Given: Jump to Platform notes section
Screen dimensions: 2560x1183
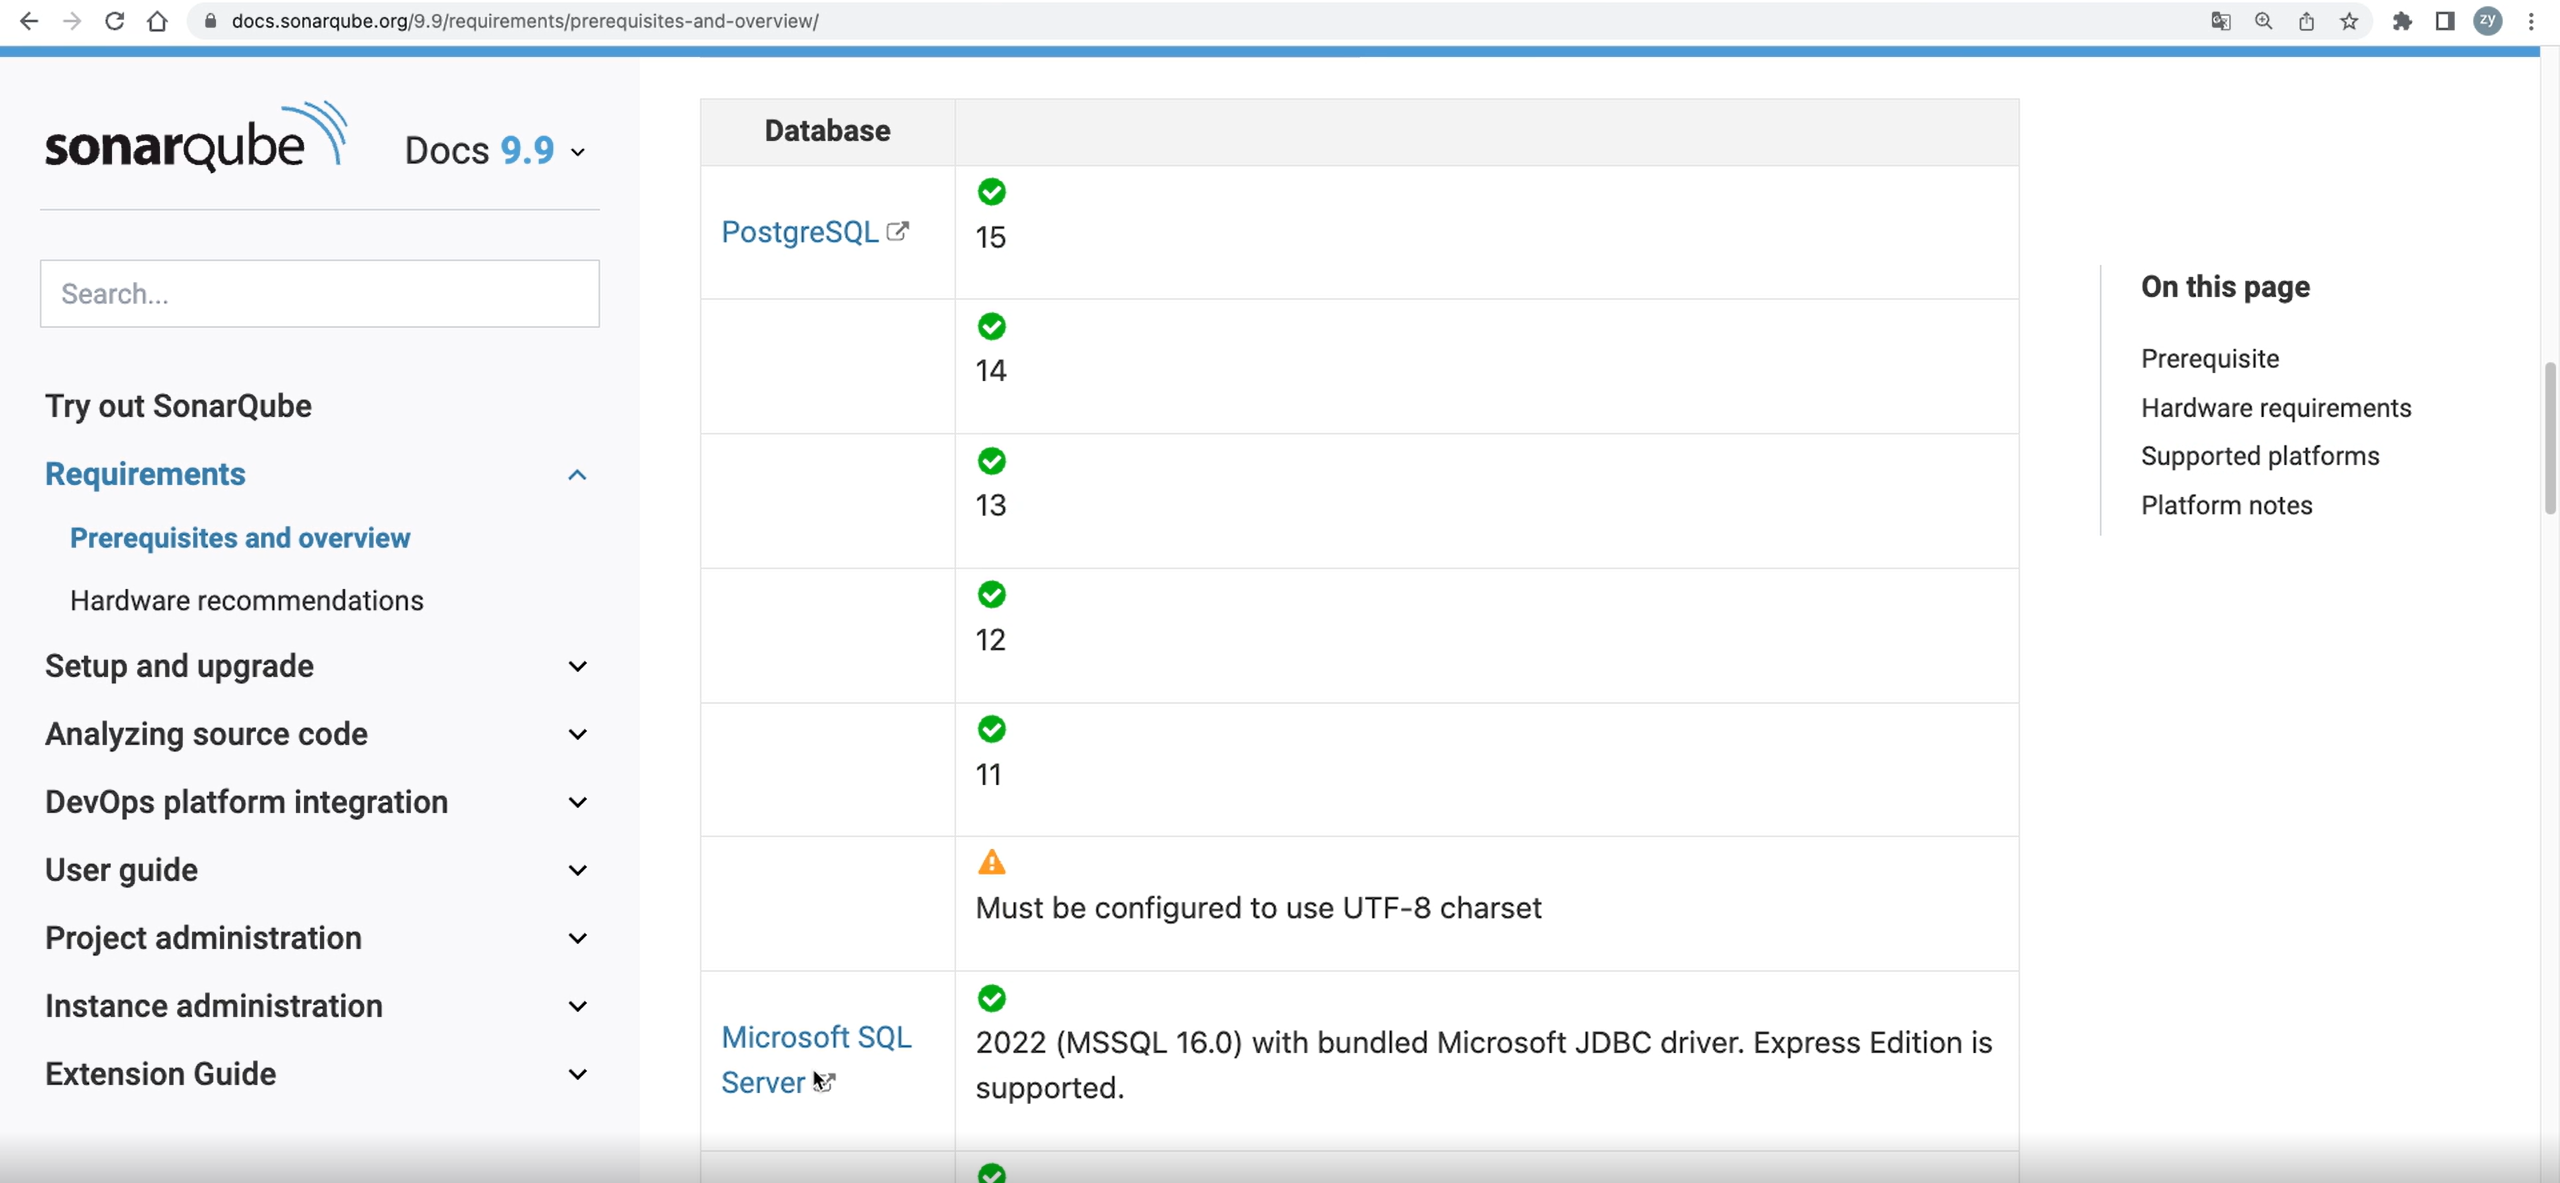Looking at the screenshot, I should pyautogui.click(x=2226, y=505).
